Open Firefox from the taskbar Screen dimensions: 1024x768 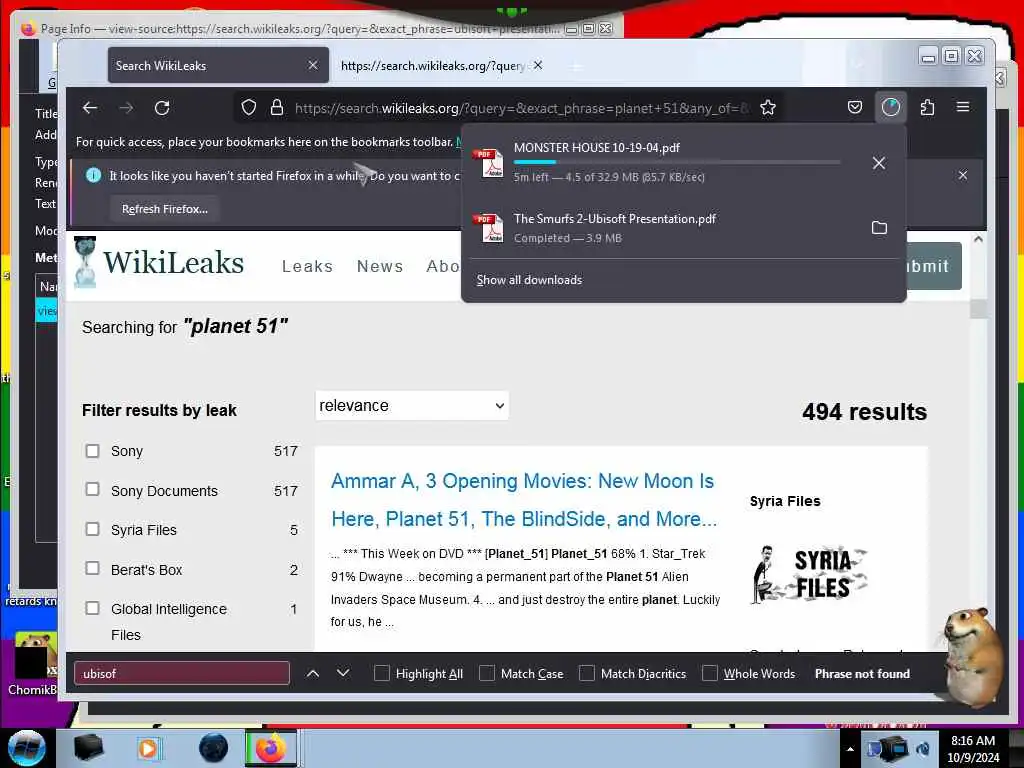coord(271,748)
